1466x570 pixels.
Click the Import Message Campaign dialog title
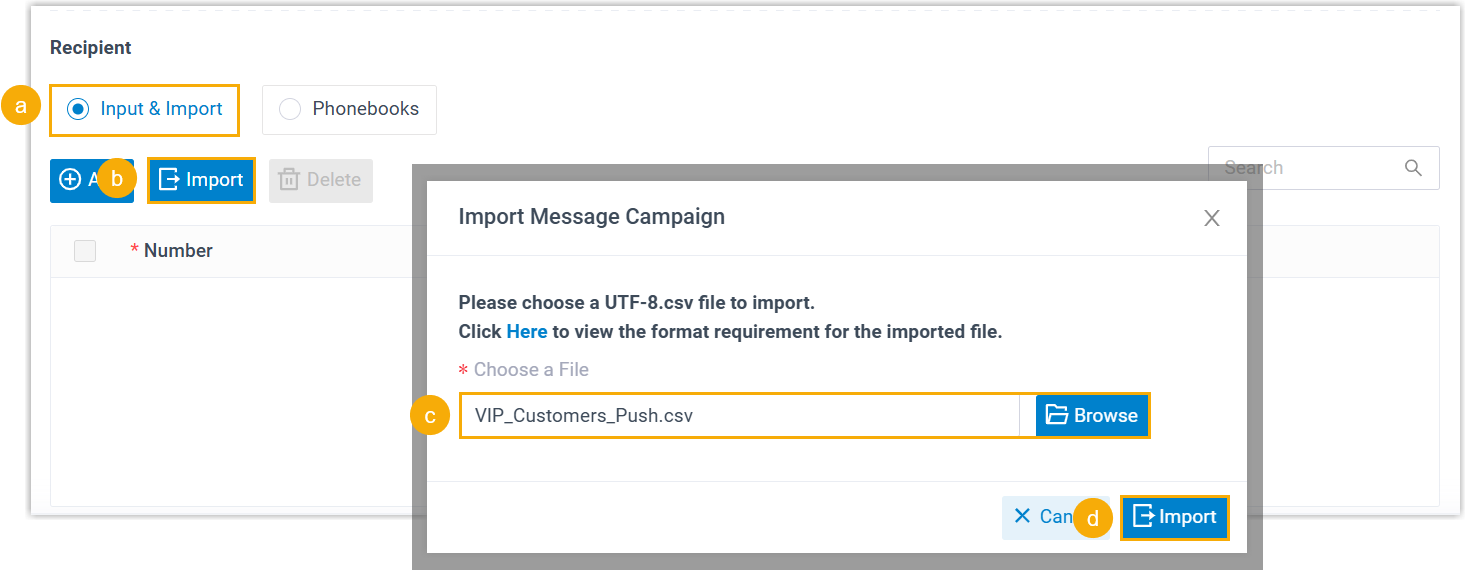click(x=591, y=216)
